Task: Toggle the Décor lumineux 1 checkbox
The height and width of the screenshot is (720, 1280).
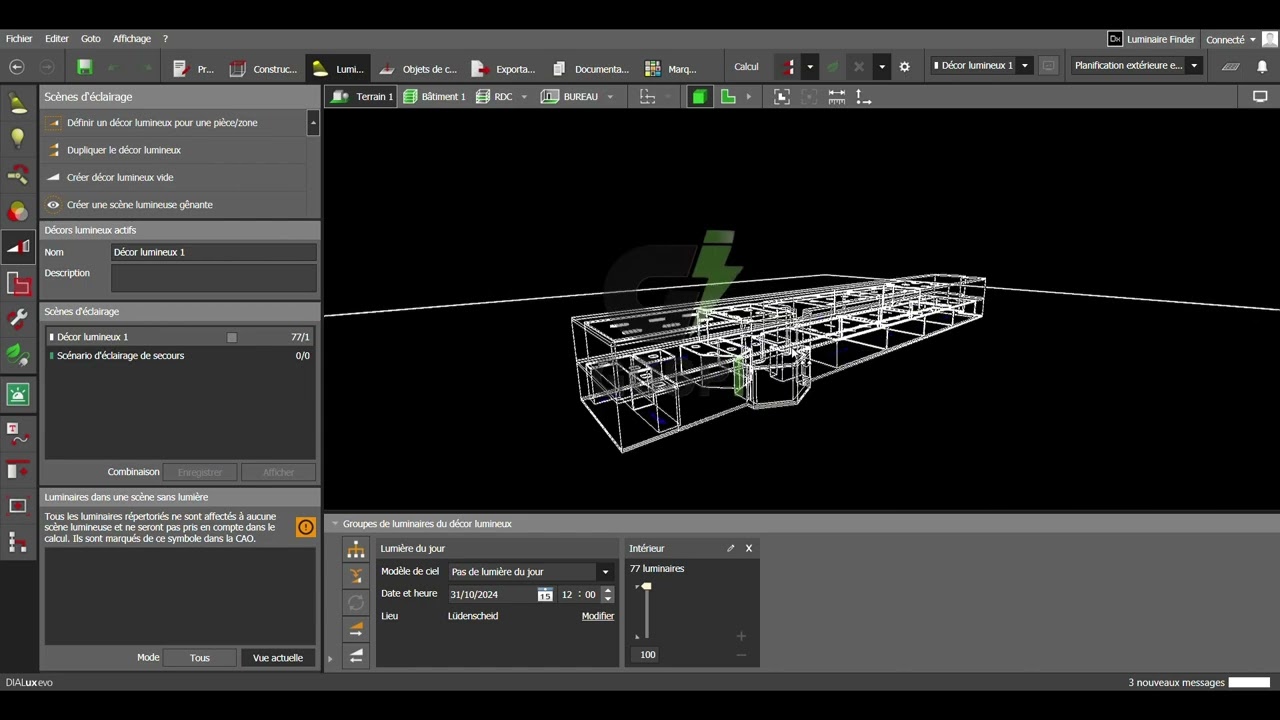Action: tap(232, 337)
